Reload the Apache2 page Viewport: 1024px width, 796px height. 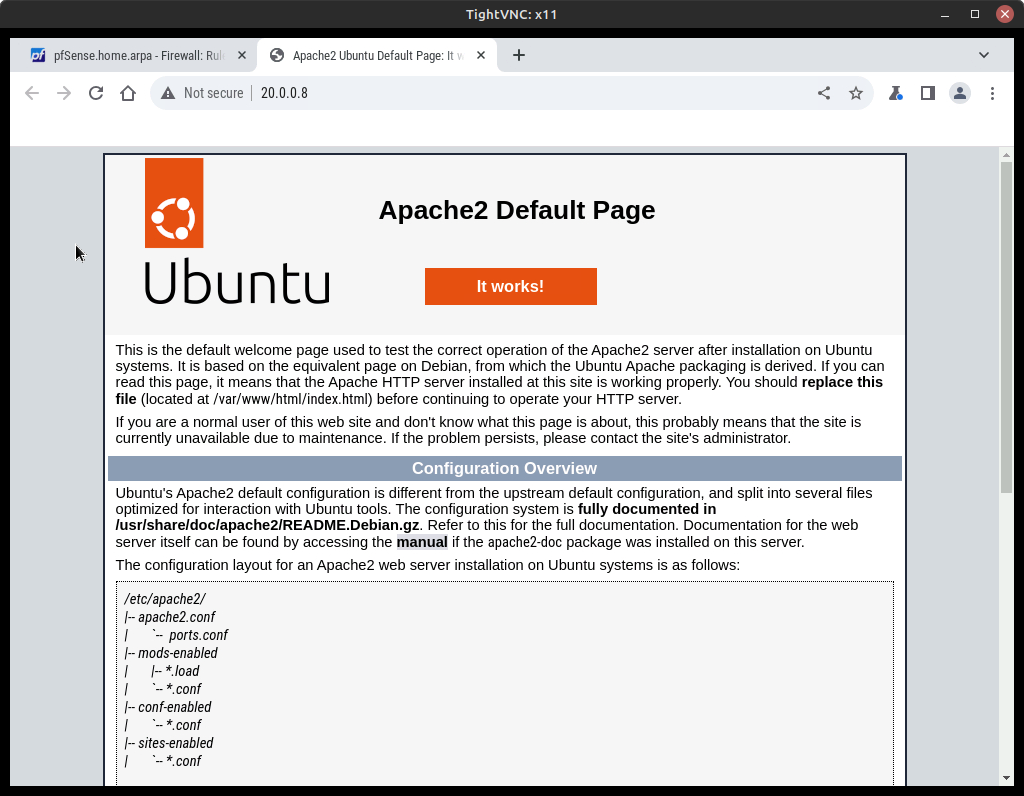[x=96, y=93]
